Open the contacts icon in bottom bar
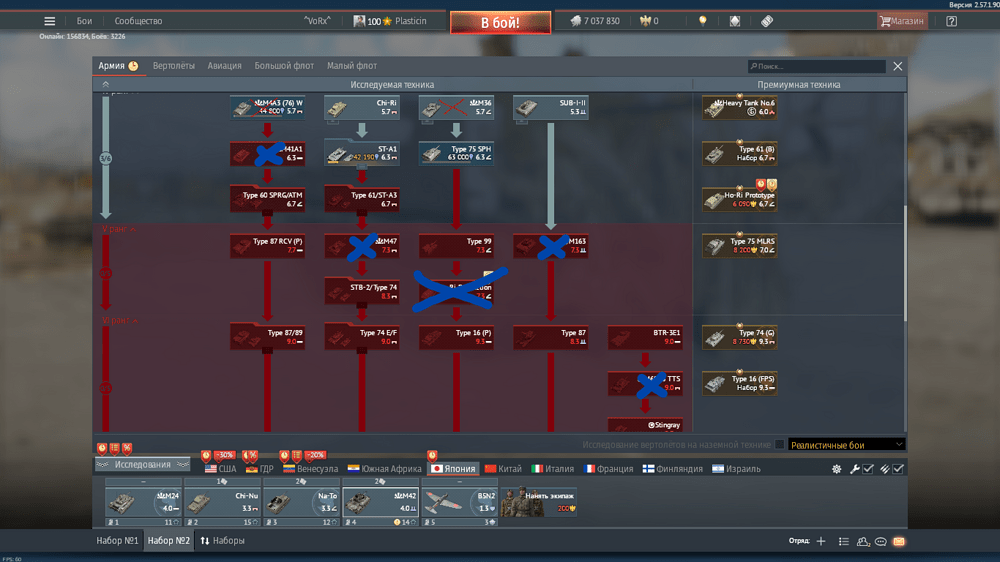Image resolution: width=1000 pixels, height=562 pixels. [x=863, y=541]
